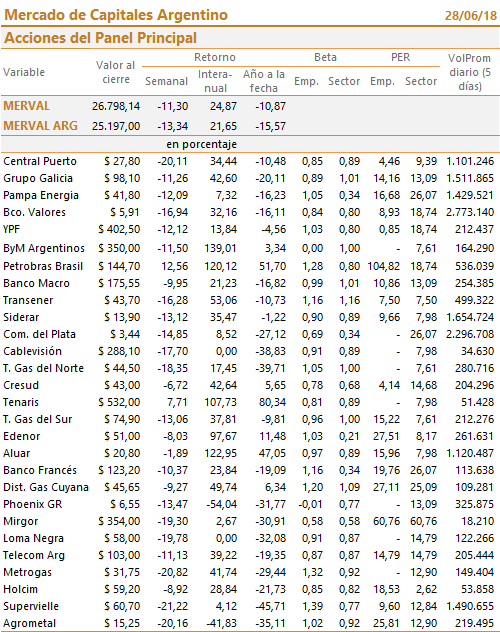500x632 pixels.
Task: Select the Agrometal row label
Action: (x=29, y=624)
